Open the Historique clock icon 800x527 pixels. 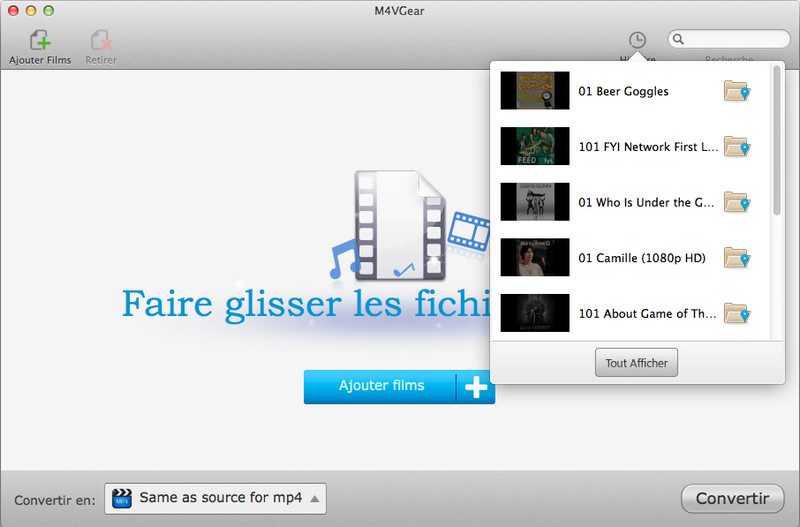(637, 40)
